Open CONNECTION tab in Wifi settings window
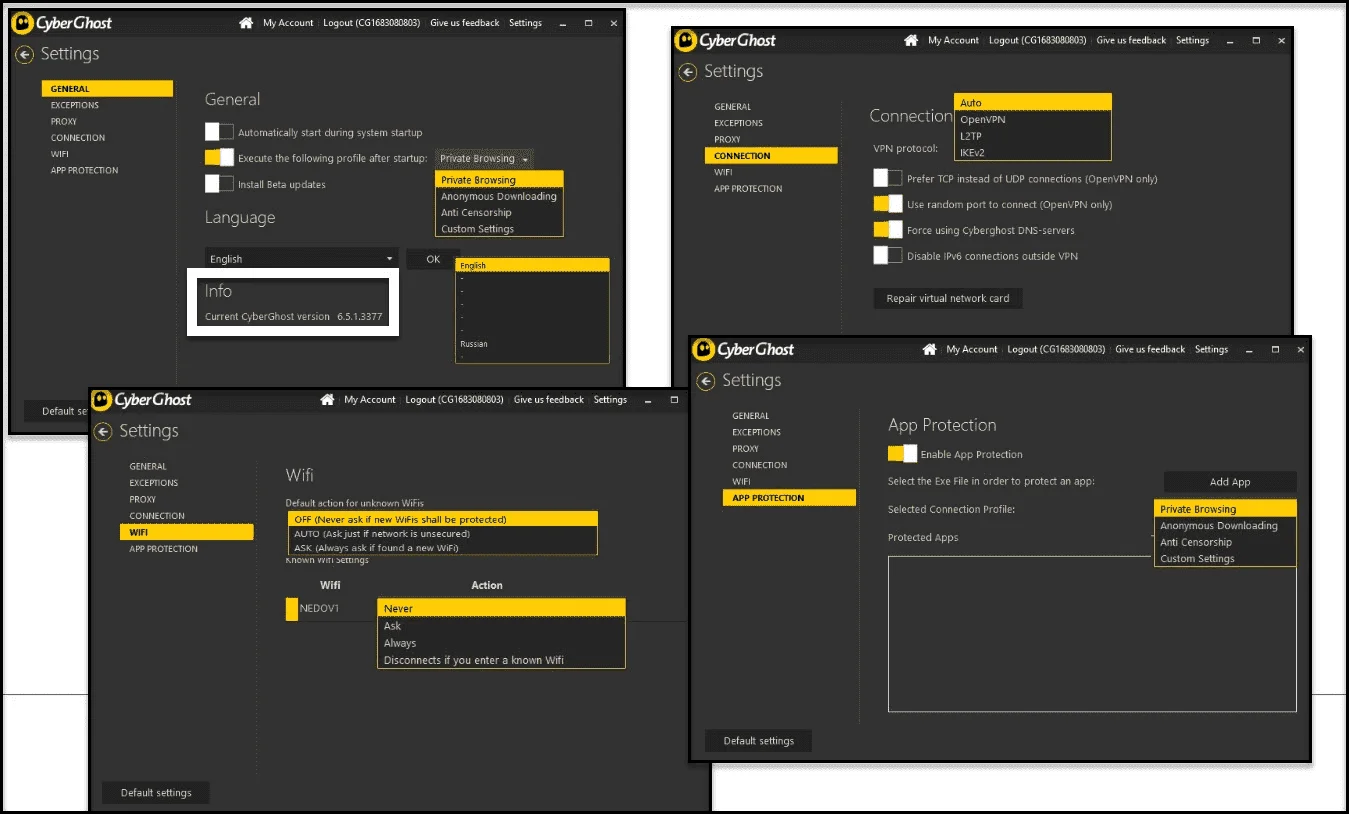Viewport: 1349px width, 814px height. (x=157, y=515)
